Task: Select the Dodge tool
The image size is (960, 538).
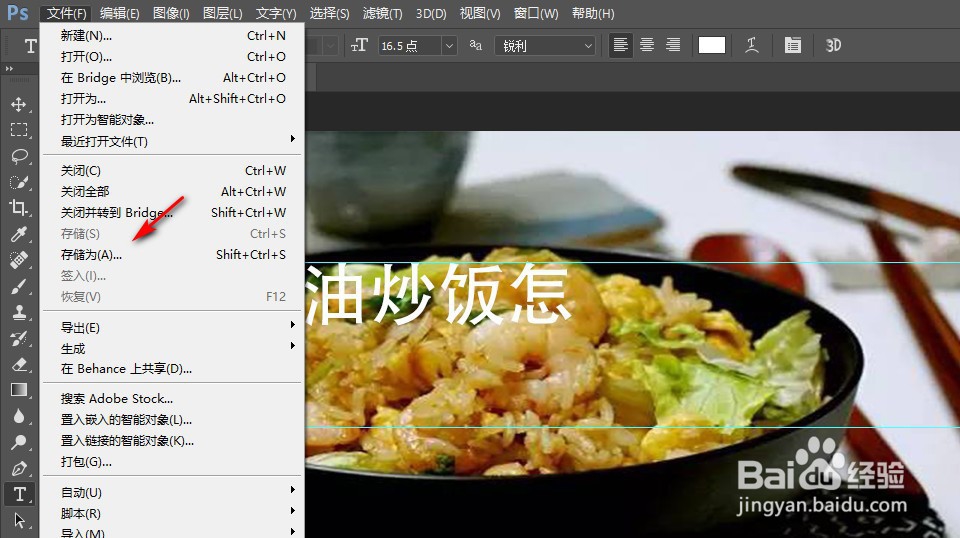Action: point(19,442)
